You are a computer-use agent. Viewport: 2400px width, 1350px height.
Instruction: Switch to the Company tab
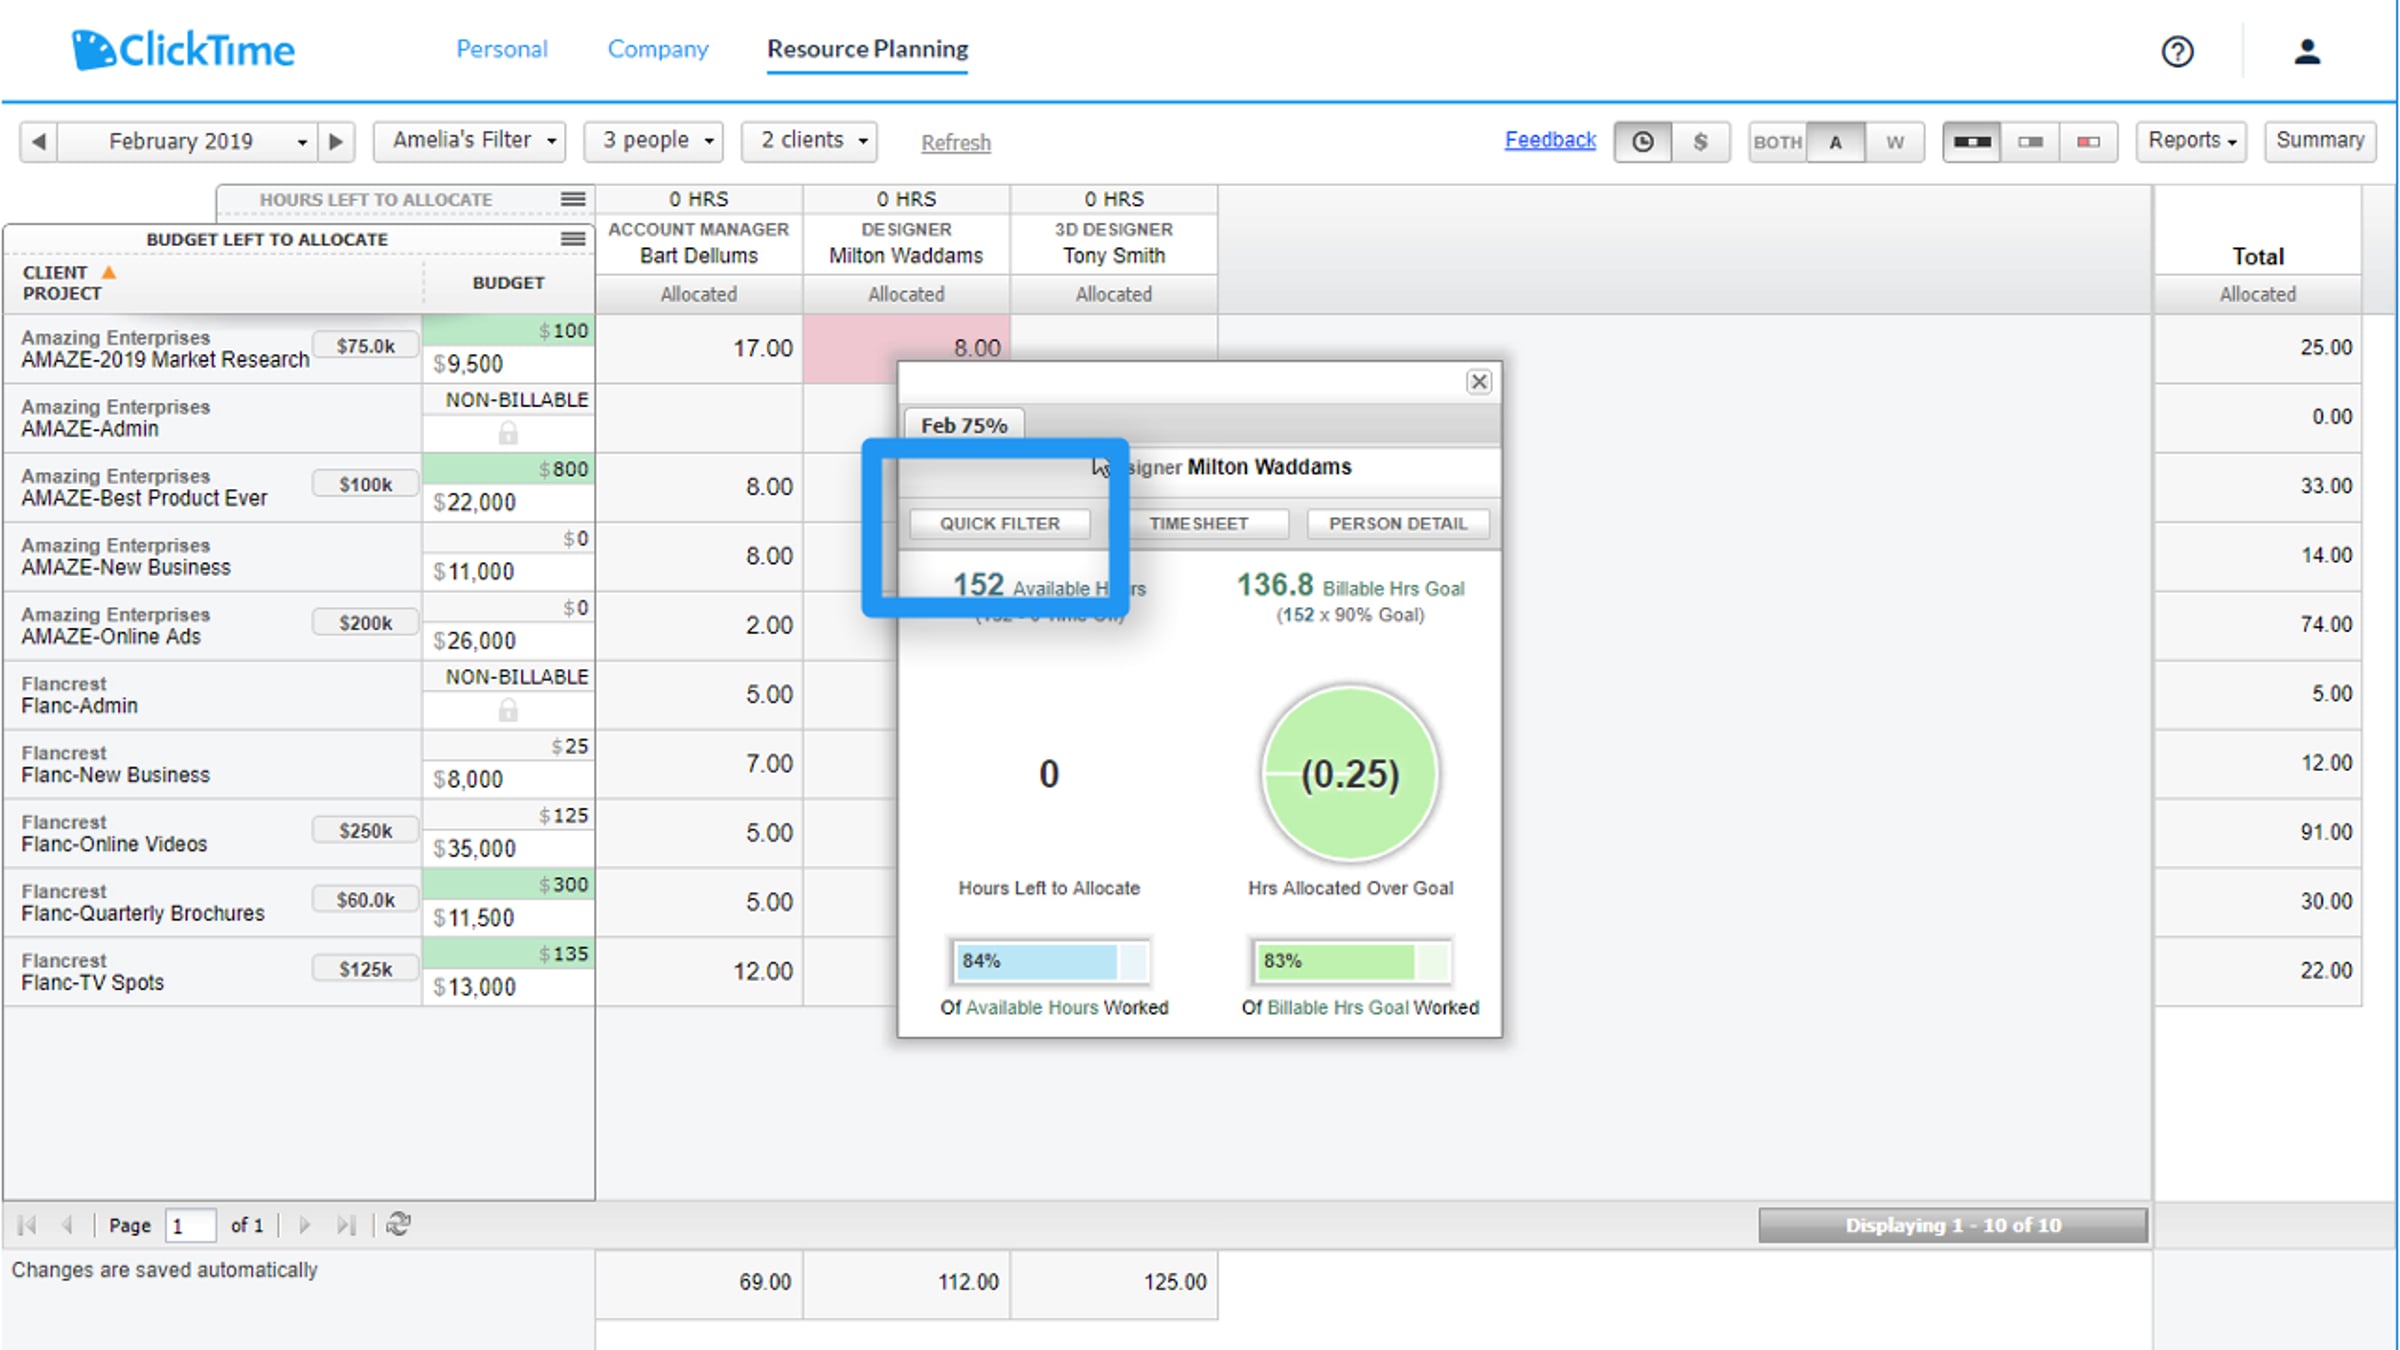click(x=657, y=49)
